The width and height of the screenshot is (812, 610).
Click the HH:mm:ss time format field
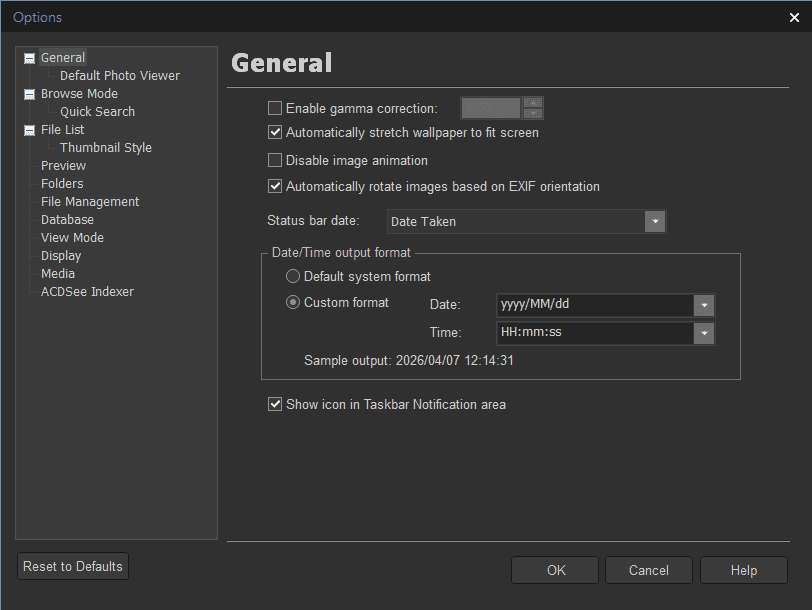(x=595, y=333)
